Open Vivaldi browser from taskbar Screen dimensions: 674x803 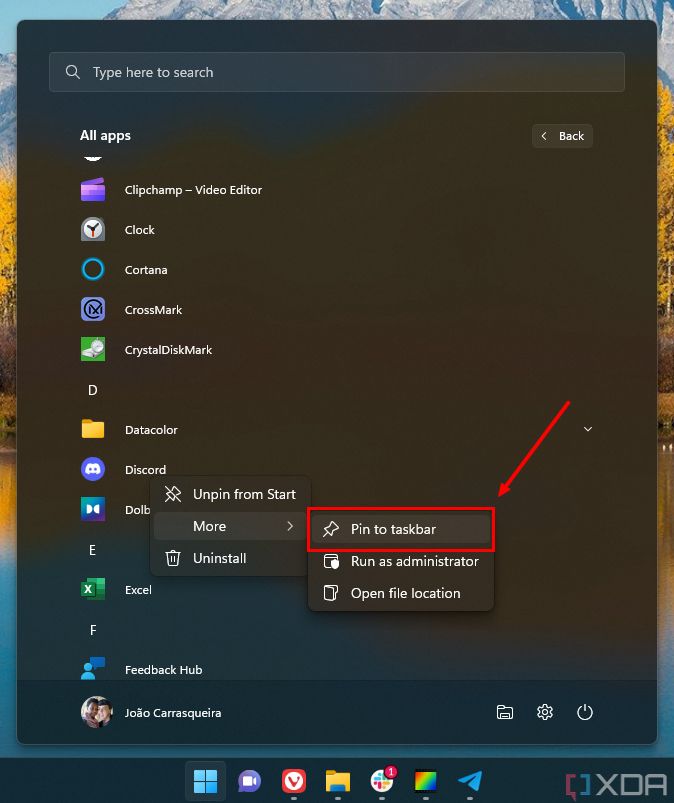pyautogui.click(x=293, y=781)
